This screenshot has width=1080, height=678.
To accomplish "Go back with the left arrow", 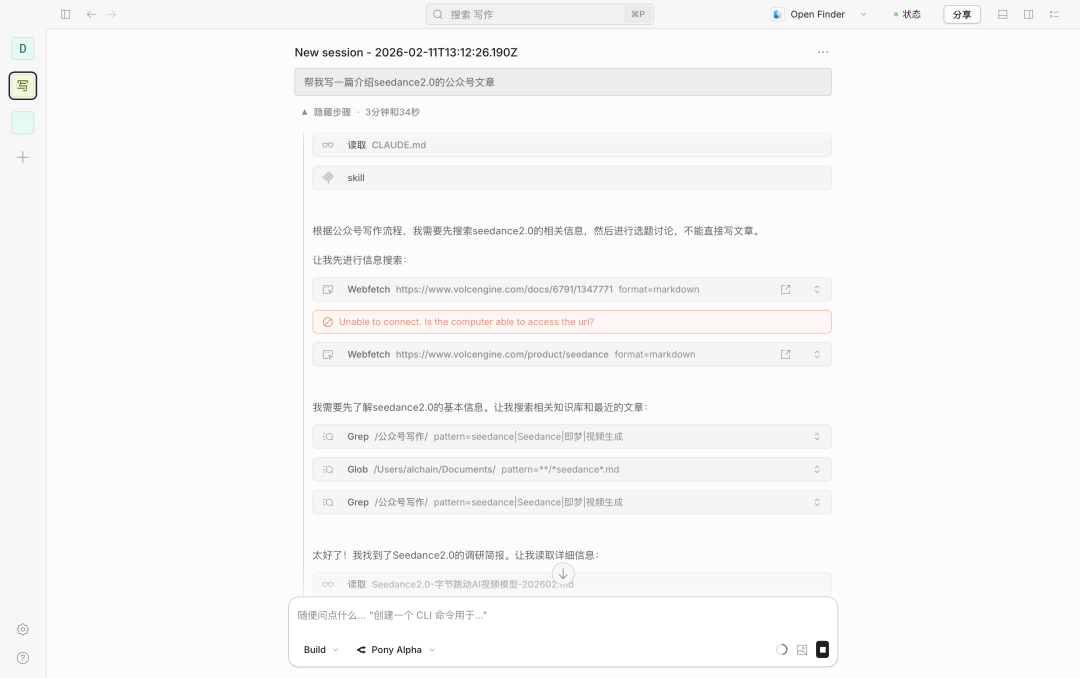I will [x=91, y=14].
